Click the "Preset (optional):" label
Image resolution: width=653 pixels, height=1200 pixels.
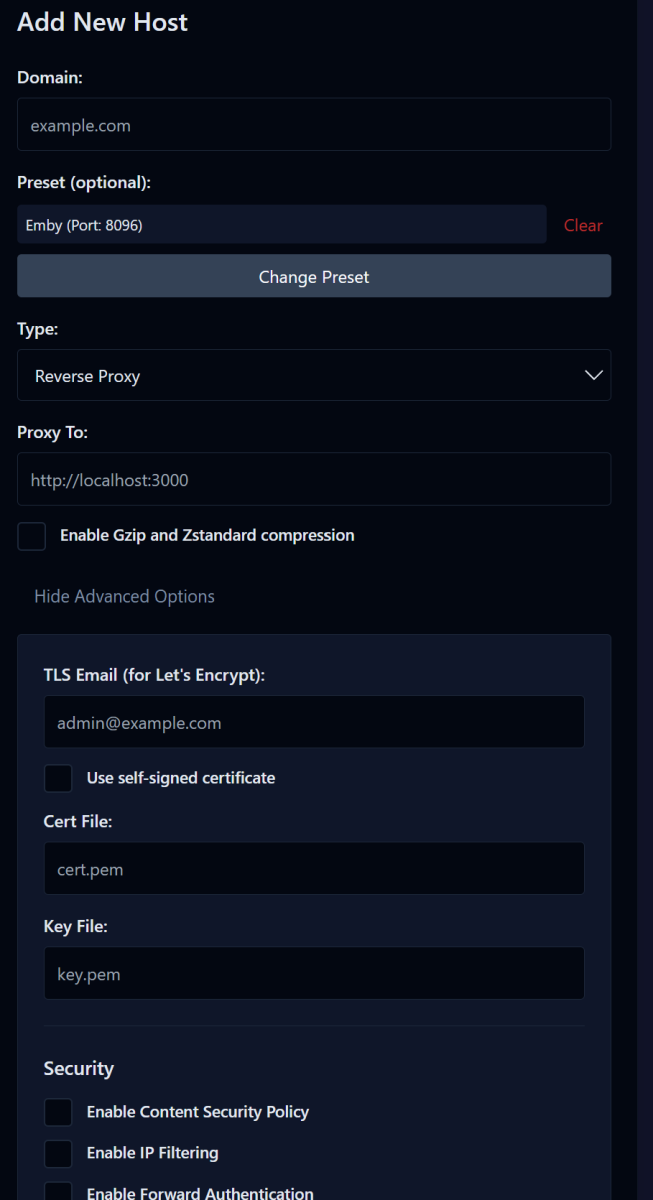coord(84,182)
